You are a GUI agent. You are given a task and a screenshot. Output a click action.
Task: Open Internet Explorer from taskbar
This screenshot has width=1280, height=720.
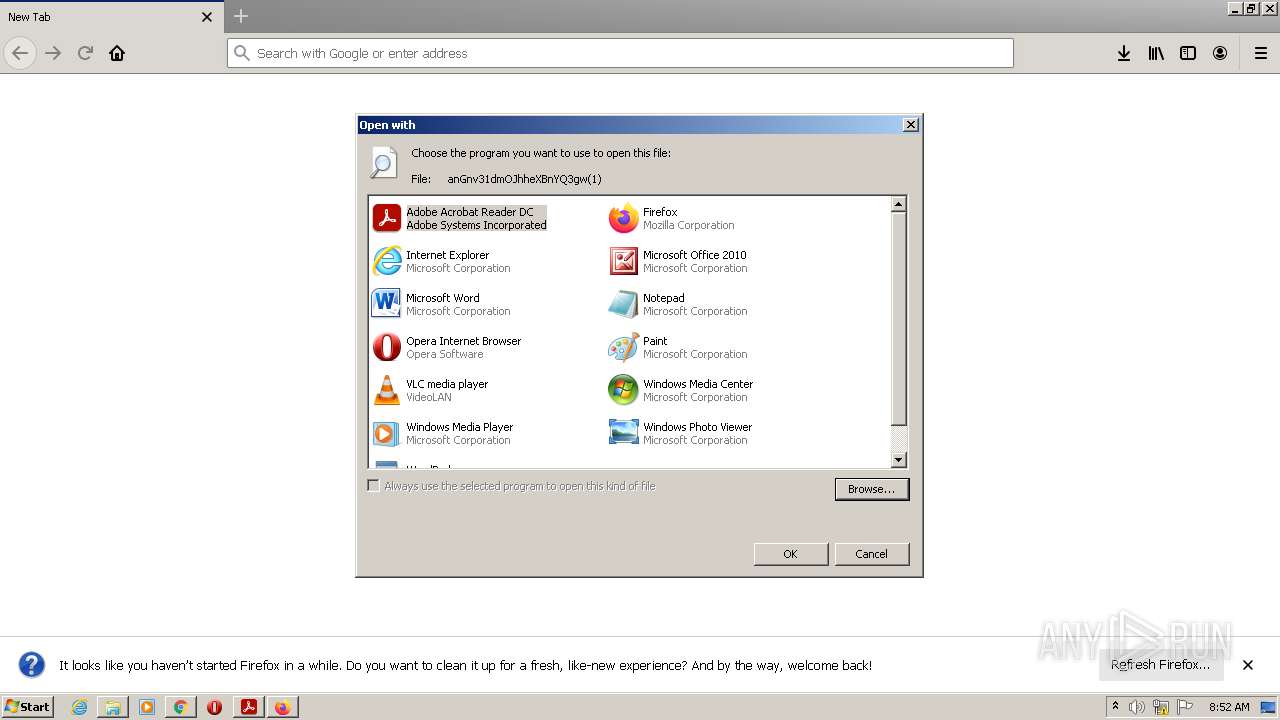[x=79, y=707]
